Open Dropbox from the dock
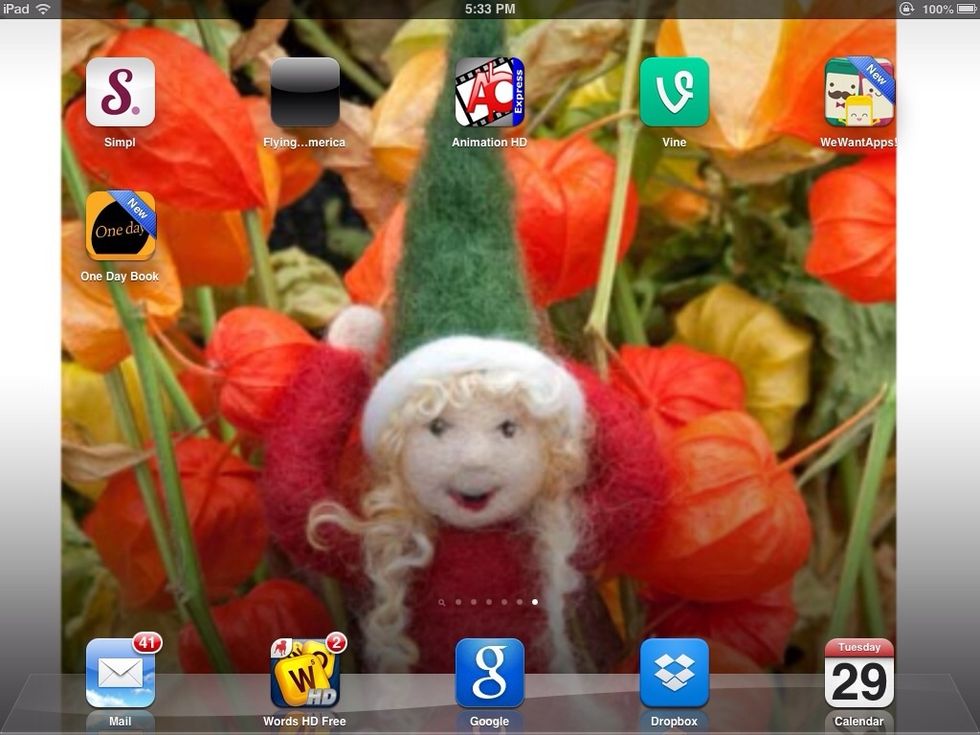This screenshot has width=980, height=735. pos(674,673)
